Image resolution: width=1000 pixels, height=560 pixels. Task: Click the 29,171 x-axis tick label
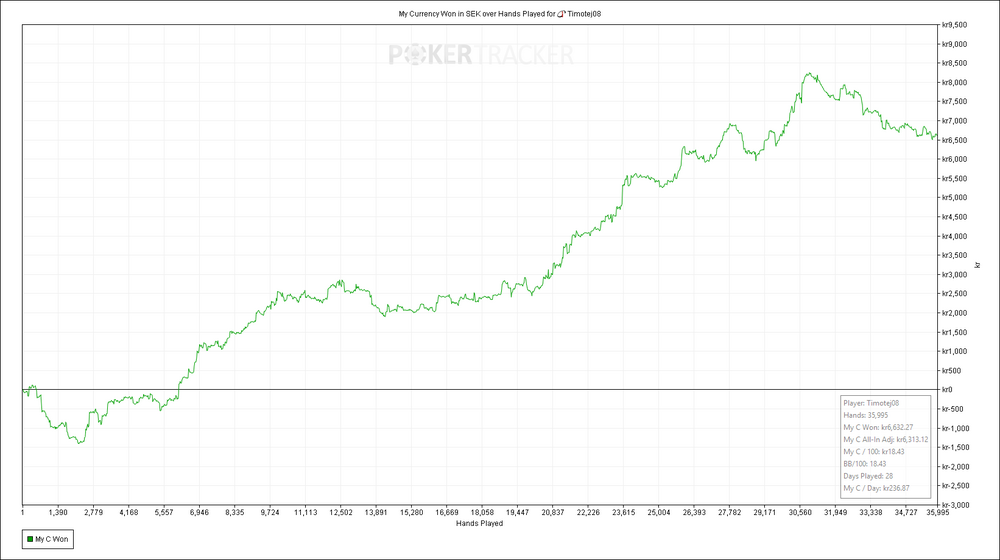pos(764,512)
